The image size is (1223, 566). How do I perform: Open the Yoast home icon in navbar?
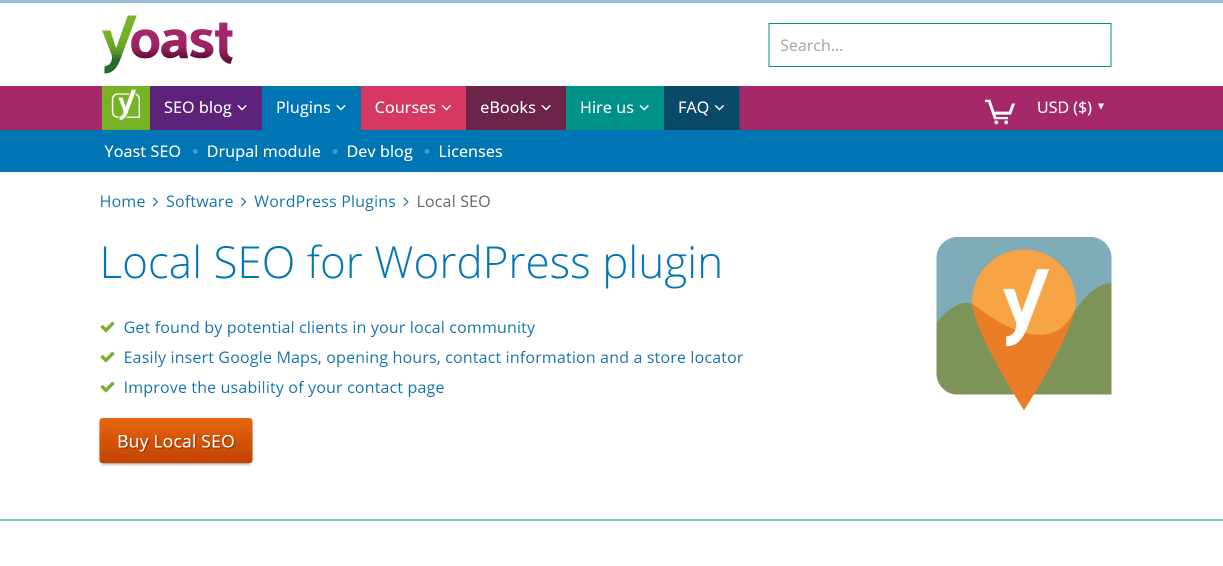[x=126, y=108]
